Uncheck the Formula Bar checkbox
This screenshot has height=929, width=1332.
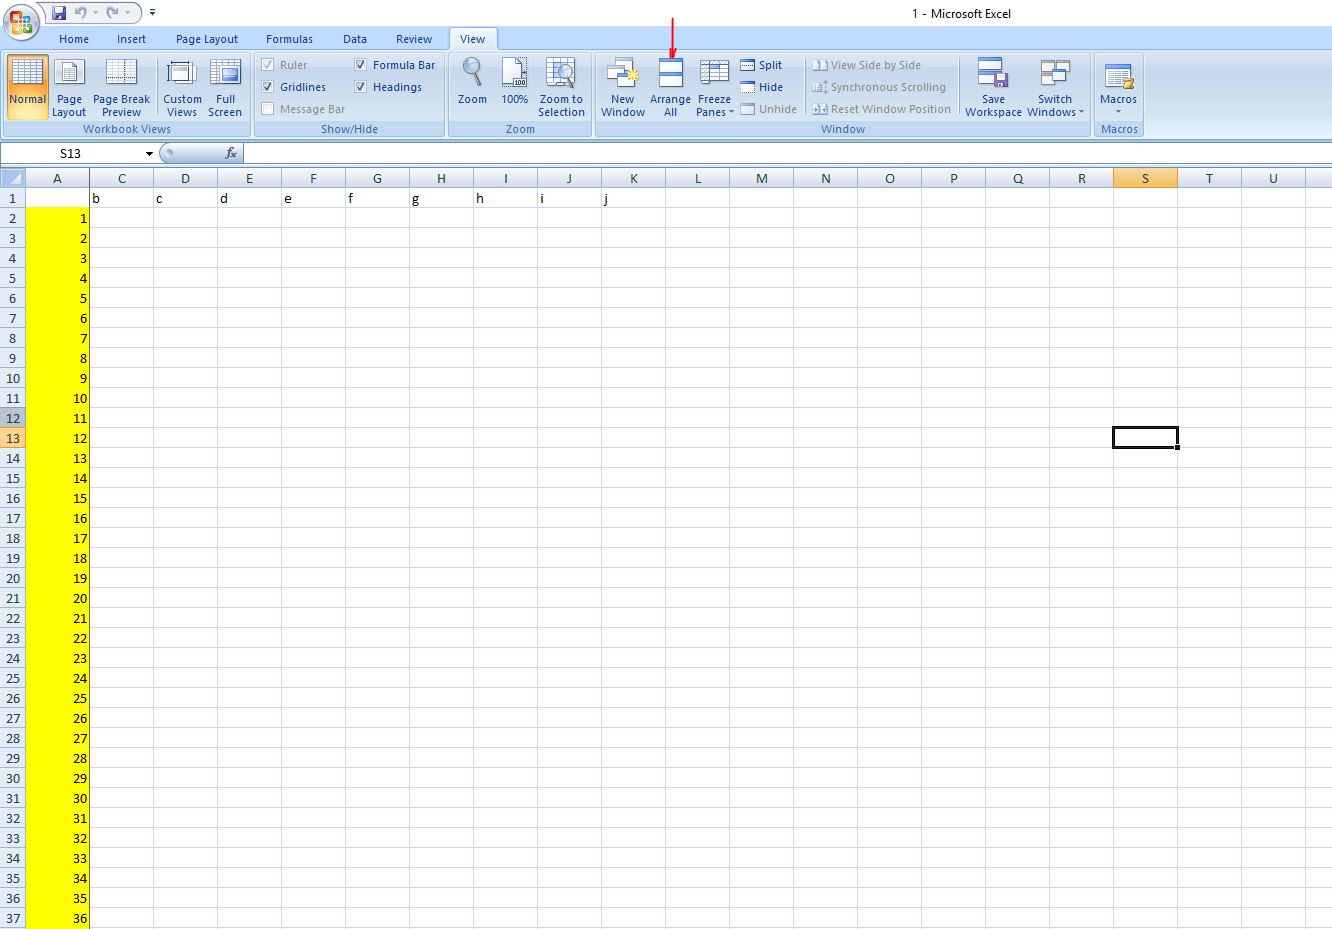point(361,65)
